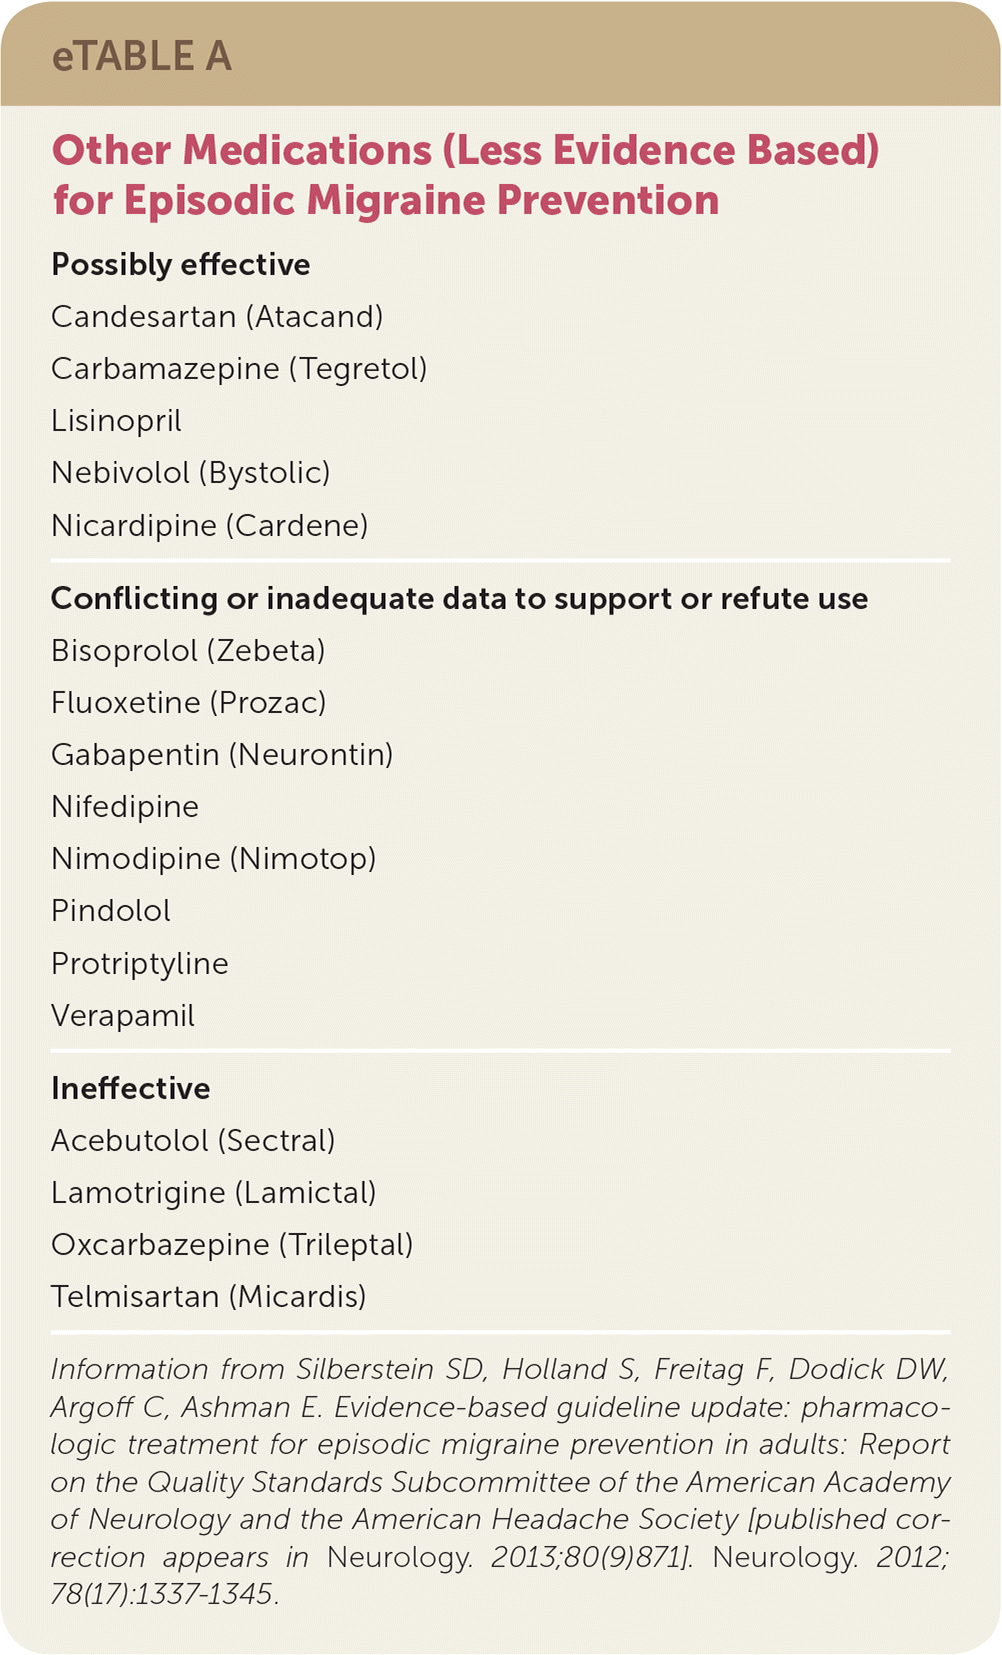
Task: Click the Silberstein citation footnote text
Action: 500,1480
